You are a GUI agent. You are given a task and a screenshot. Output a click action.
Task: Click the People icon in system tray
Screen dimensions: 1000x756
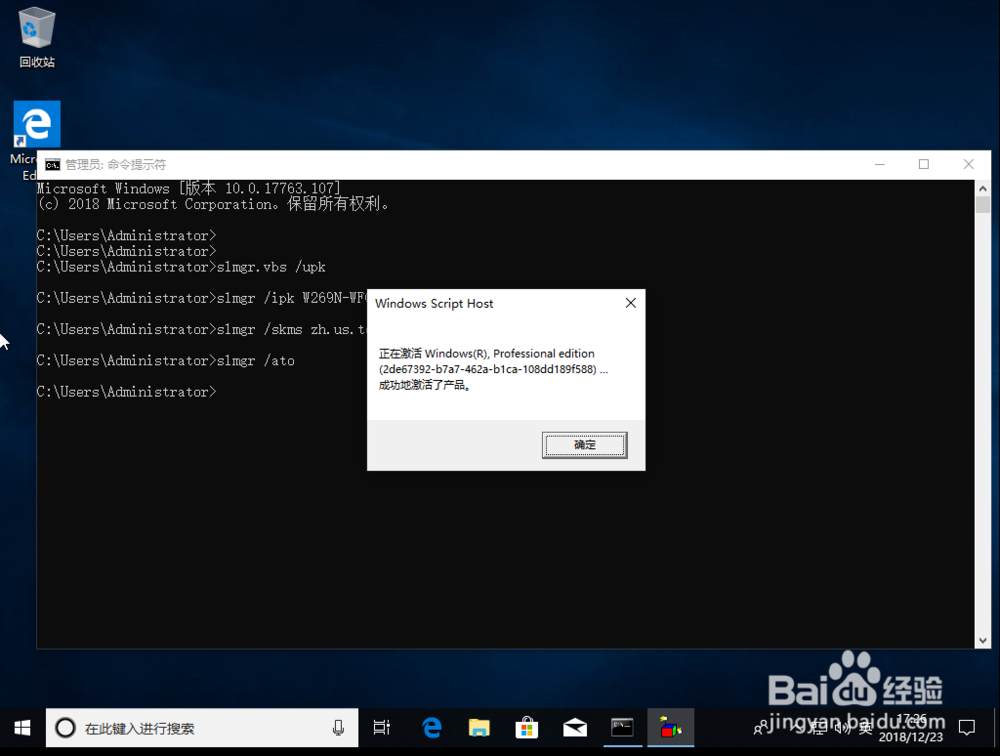[x=760, y=728]
